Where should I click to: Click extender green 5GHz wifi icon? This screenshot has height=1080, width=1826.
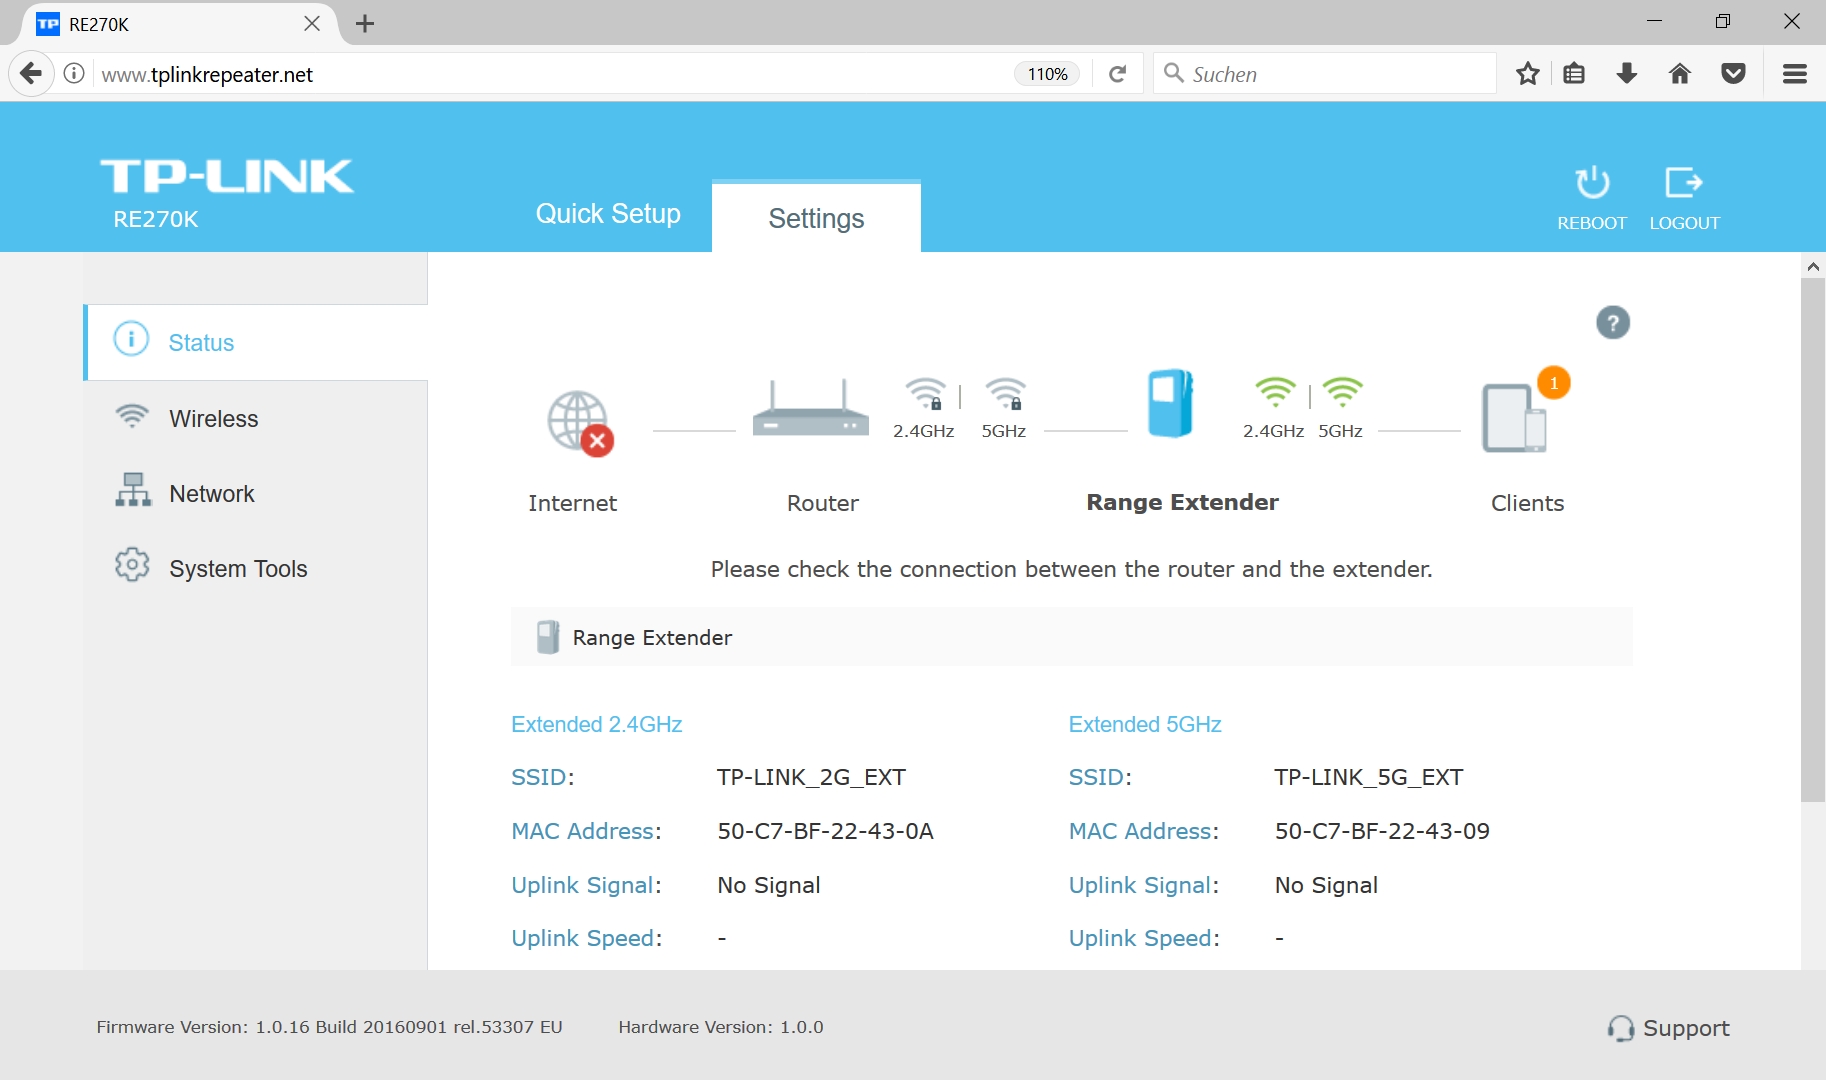(x=1342, y=392)
